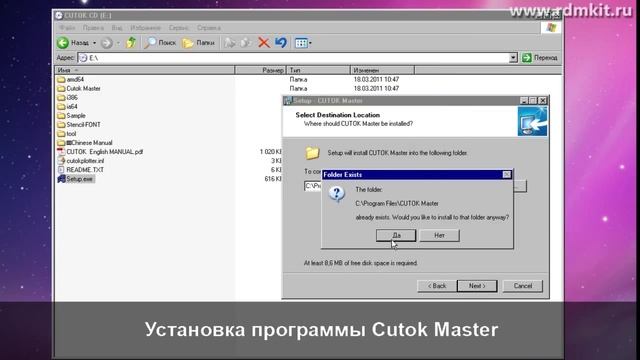This screenshot has height=360, width=640.
Task: Open the Сервис menu
Action: pos(179,28)
